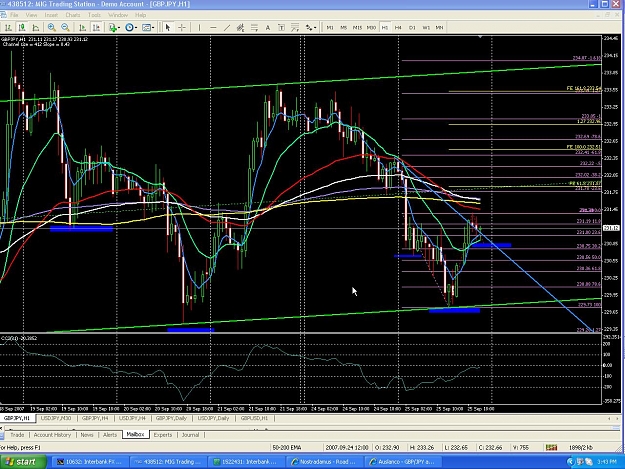Switch to the W1 timeframe
Screen dimensions: 625x469
click(x=426, y=27)
